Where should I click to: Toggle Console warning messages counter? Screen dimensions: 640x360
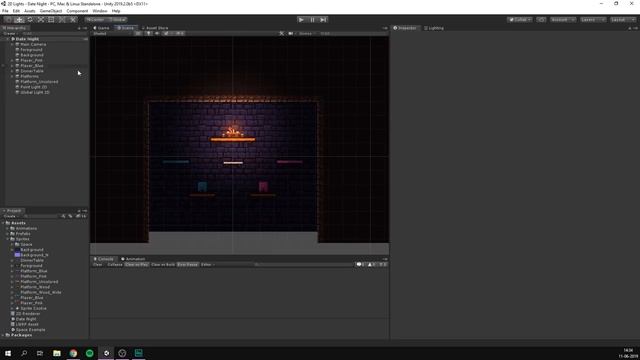(x=371, y=264)
